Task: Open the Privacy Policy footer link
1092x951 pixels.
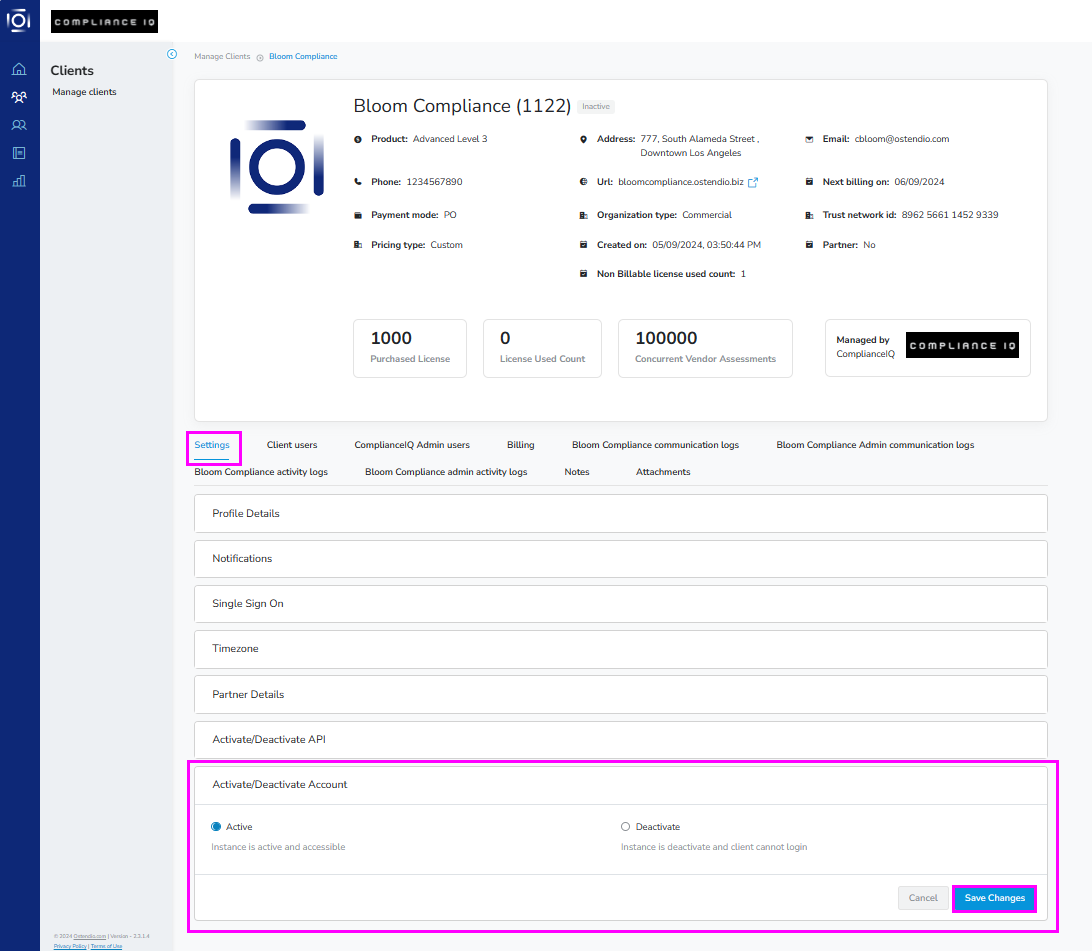Action: tap(70, 946)
